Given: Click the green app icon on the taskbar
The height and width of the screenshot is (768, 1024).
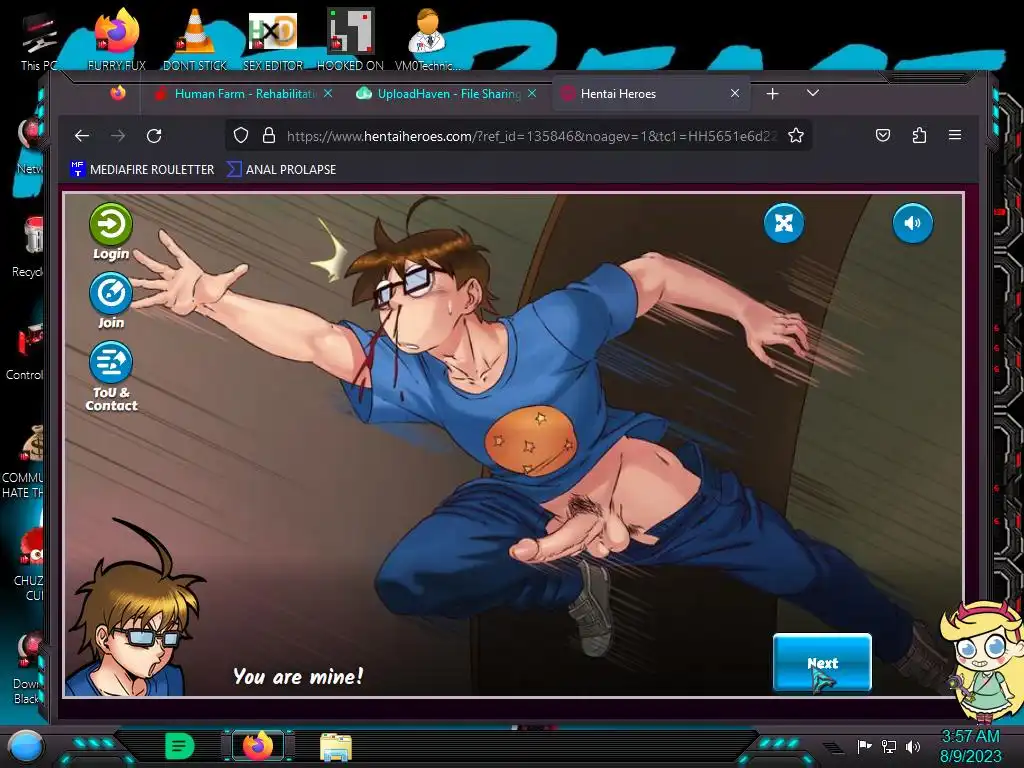Looking at the screenshot, I should tap(180, 746).
